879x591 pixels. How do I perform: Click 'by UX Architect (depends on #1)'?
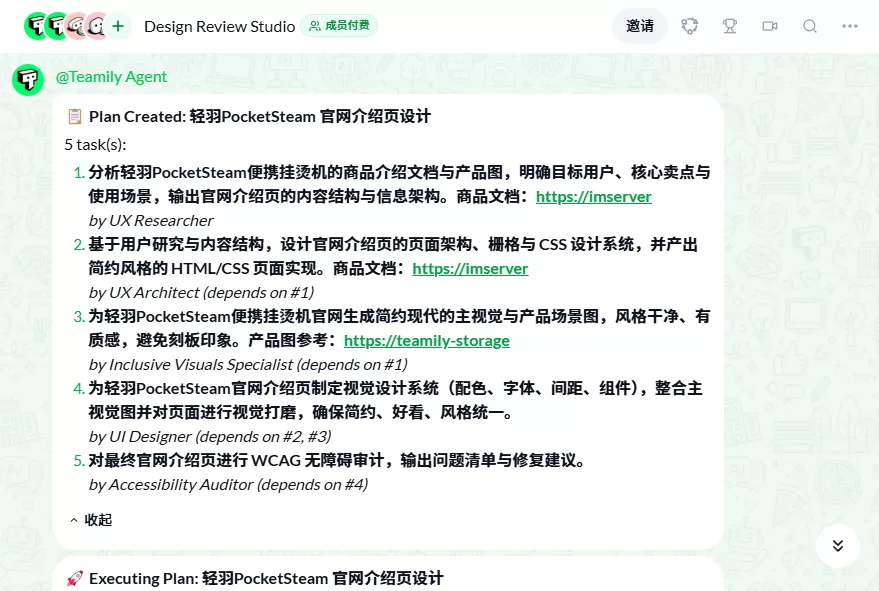pos(201,292)
